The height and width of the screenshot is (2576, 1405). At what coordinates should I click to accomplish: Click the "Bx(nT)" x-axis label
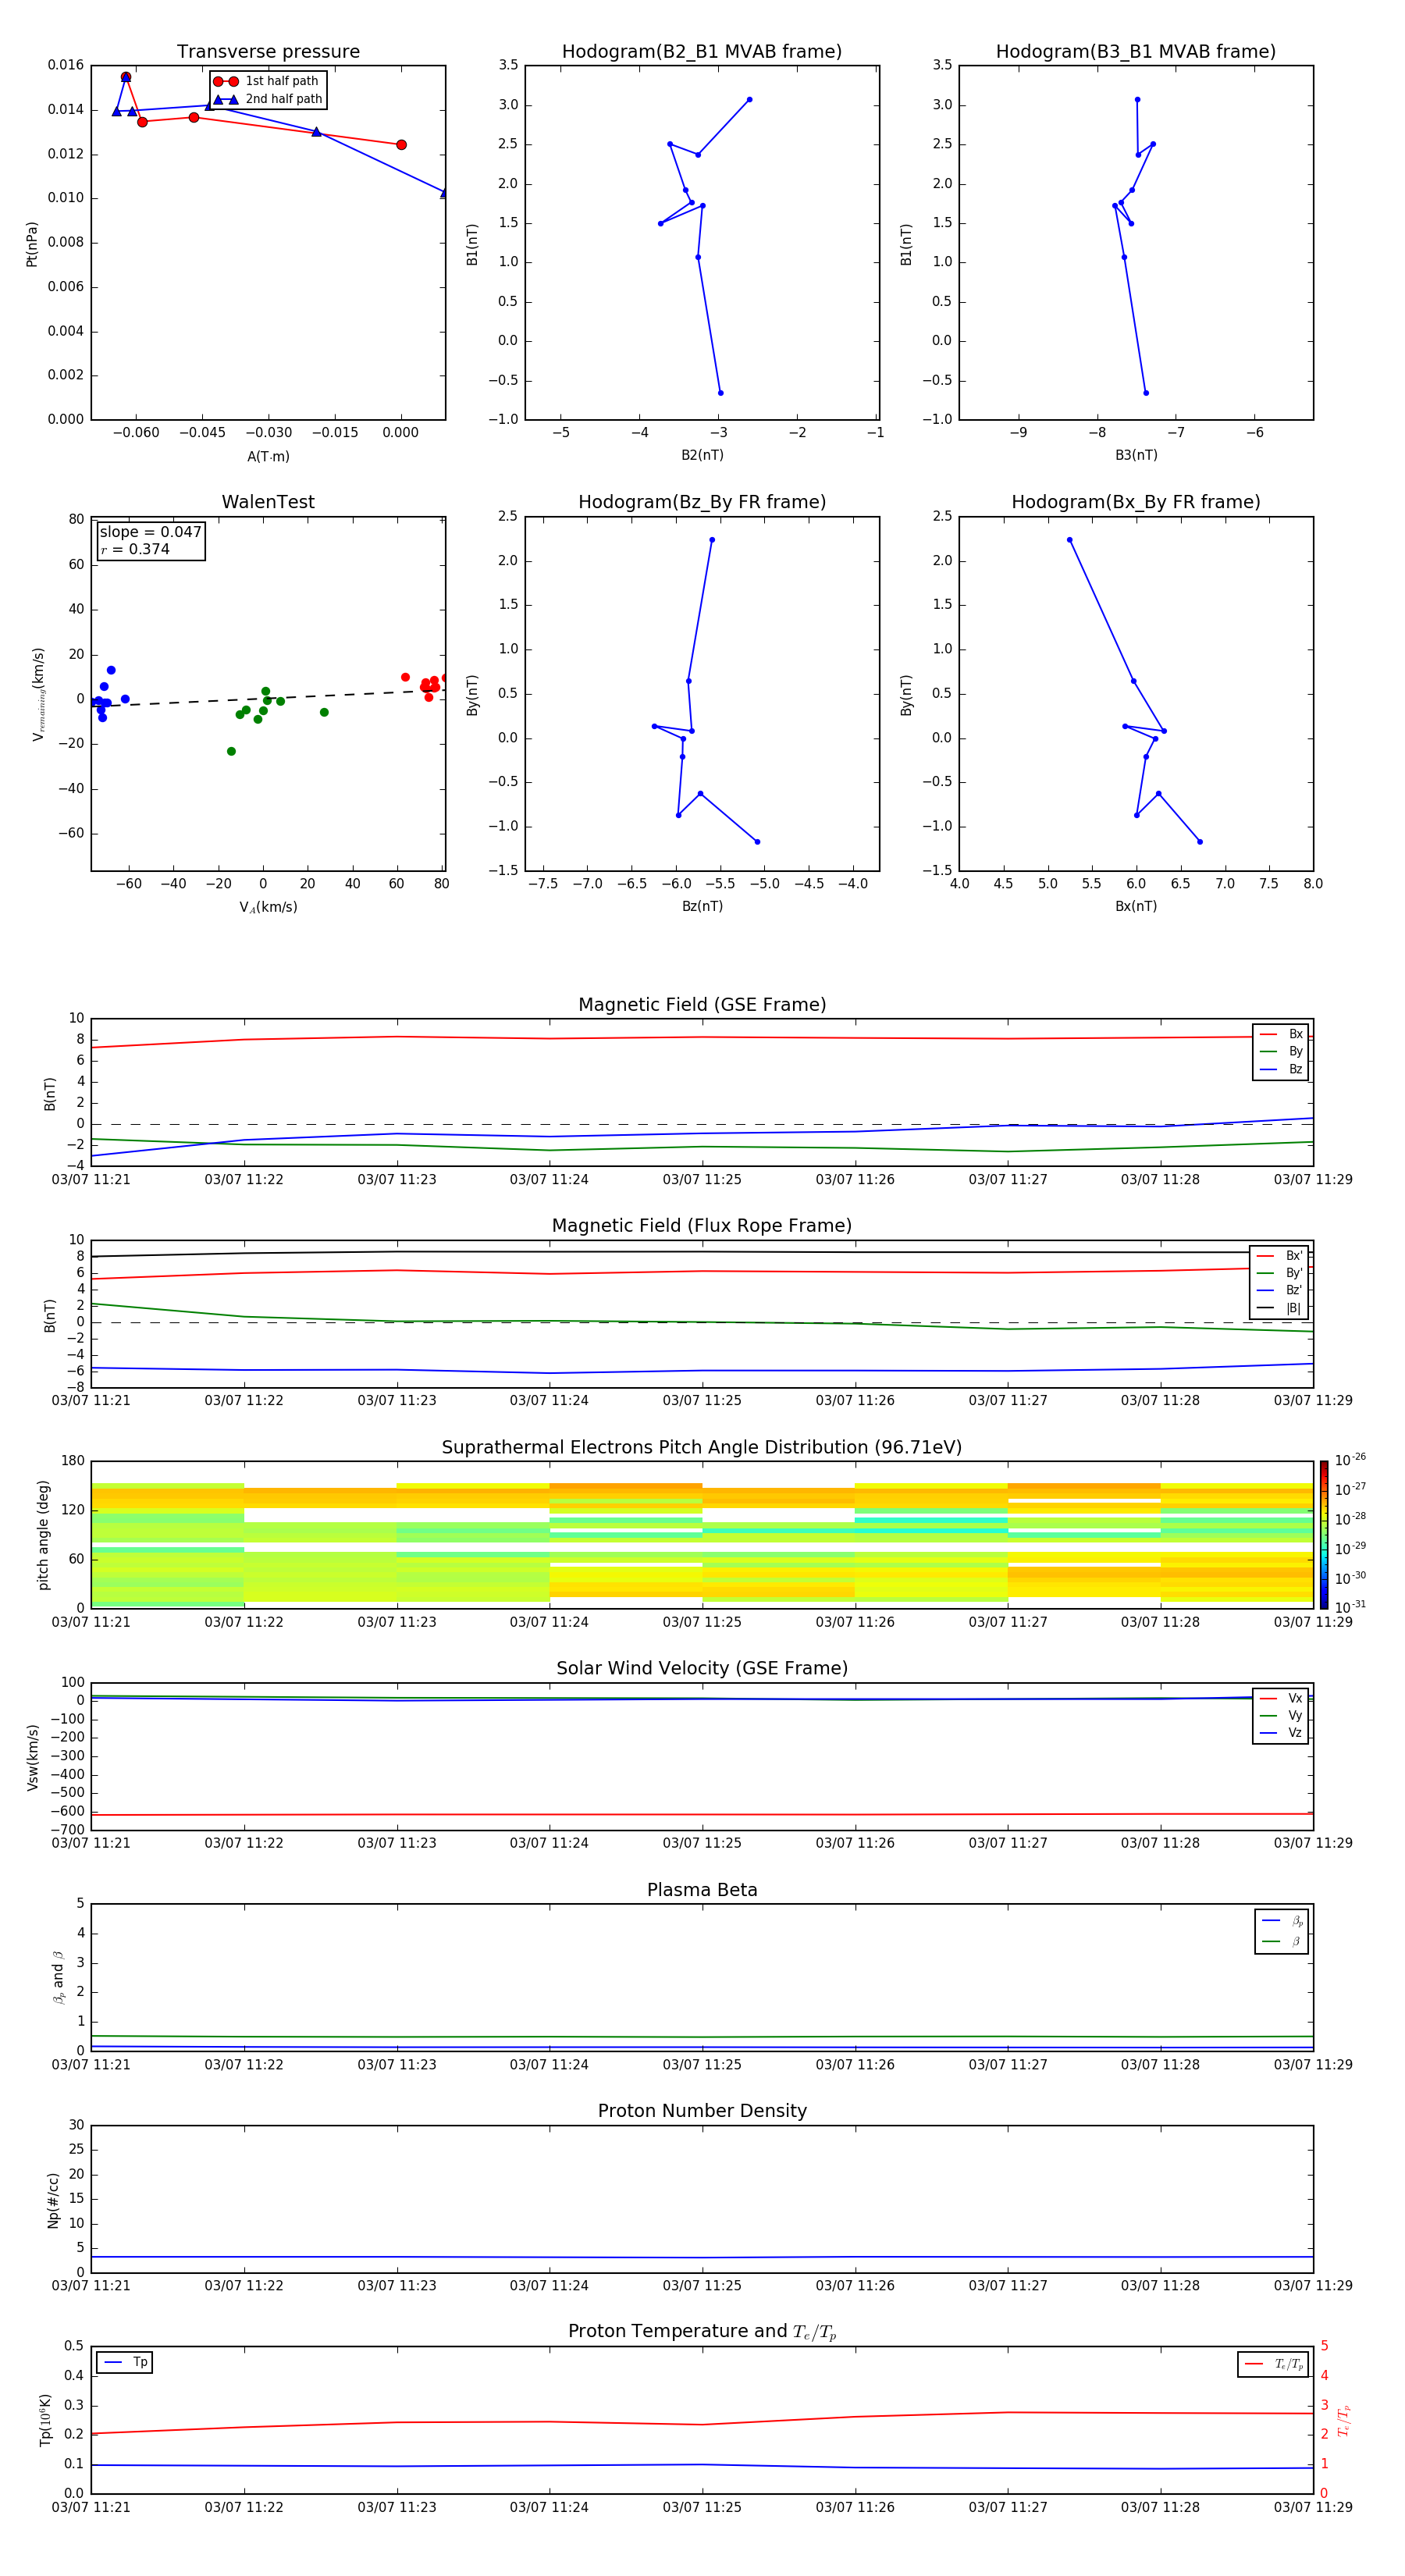[x=1136, y=906]
